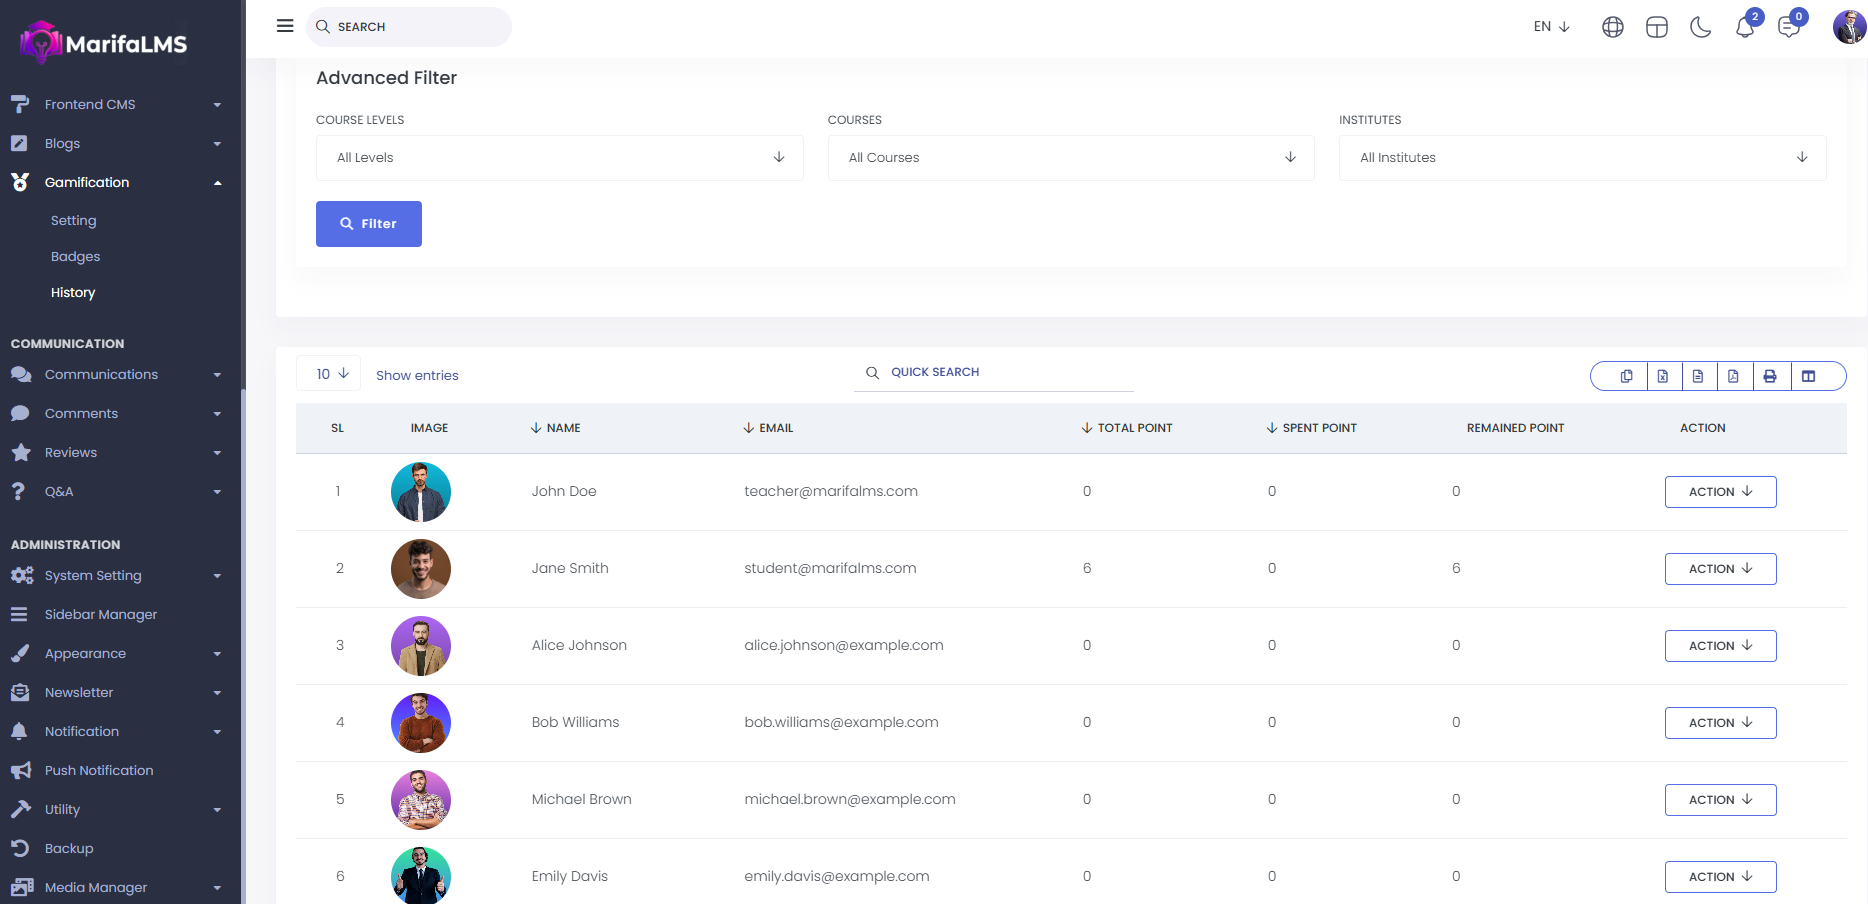Image resolution: width=1868 pixels, height=904 pixels.
Task: Sort table by Total Point column
Action: click(x=1134, y=428)
